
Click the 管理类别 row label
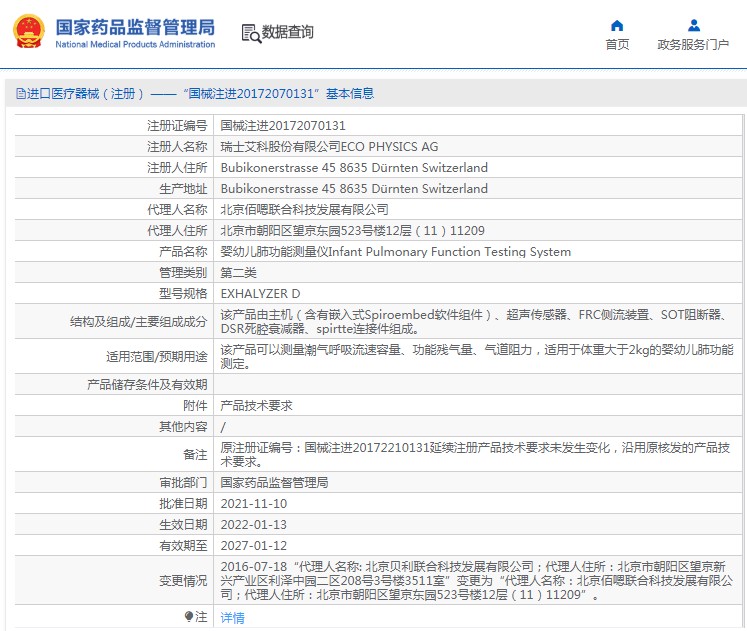183,272
